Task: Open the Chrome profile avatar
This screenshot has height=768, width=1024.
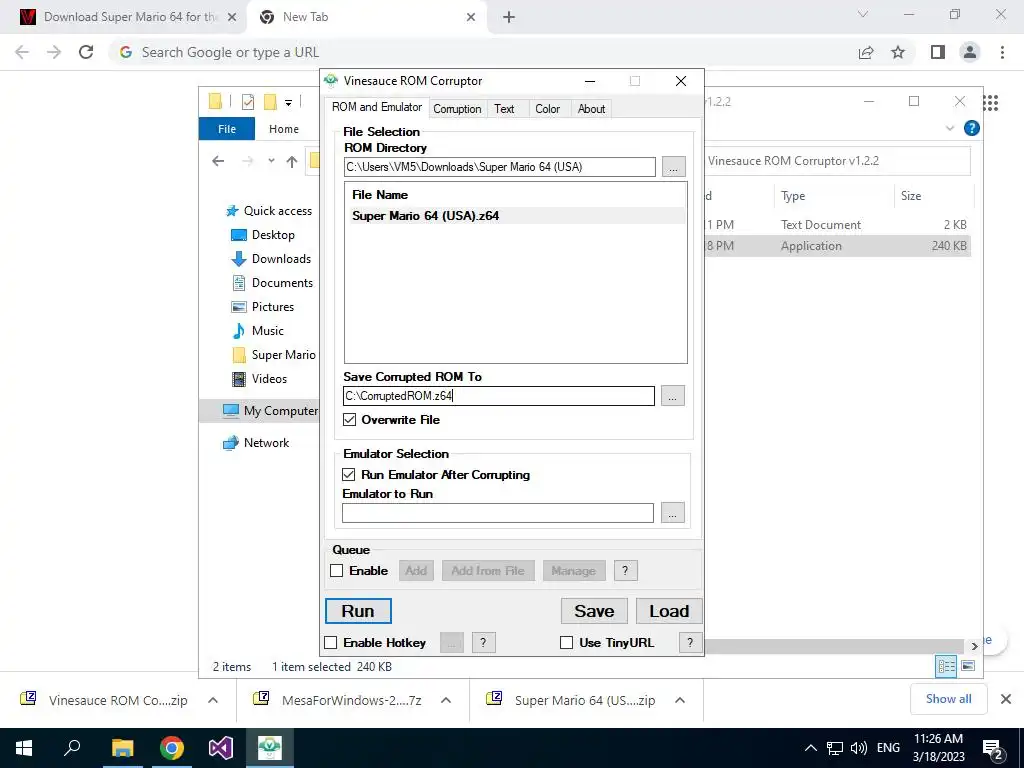Action: pos(970,52)
